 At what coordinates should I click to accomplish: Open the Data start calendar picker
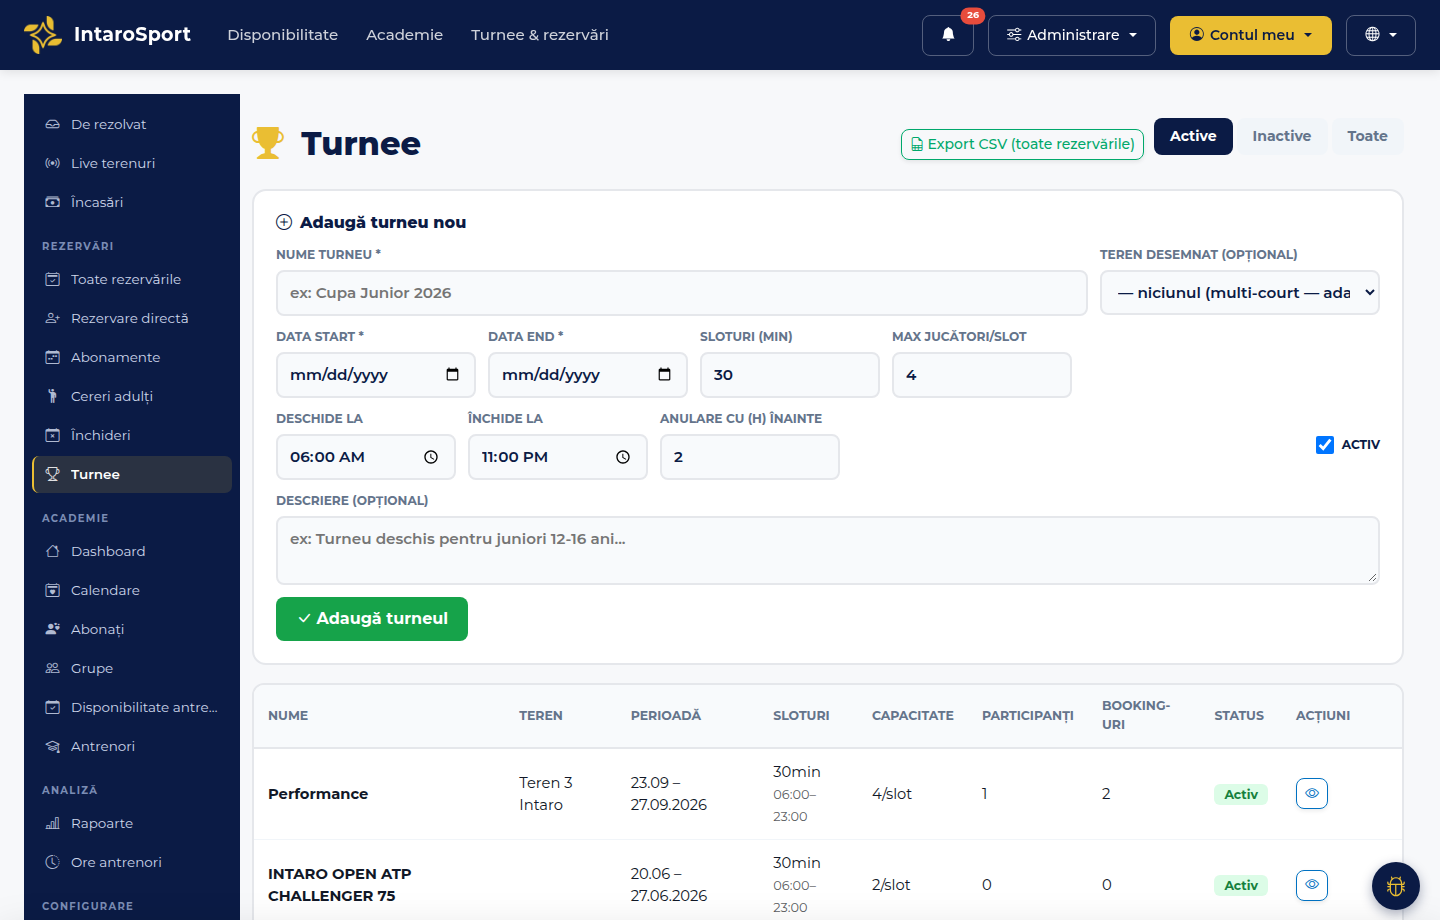(x=452, y=375)
